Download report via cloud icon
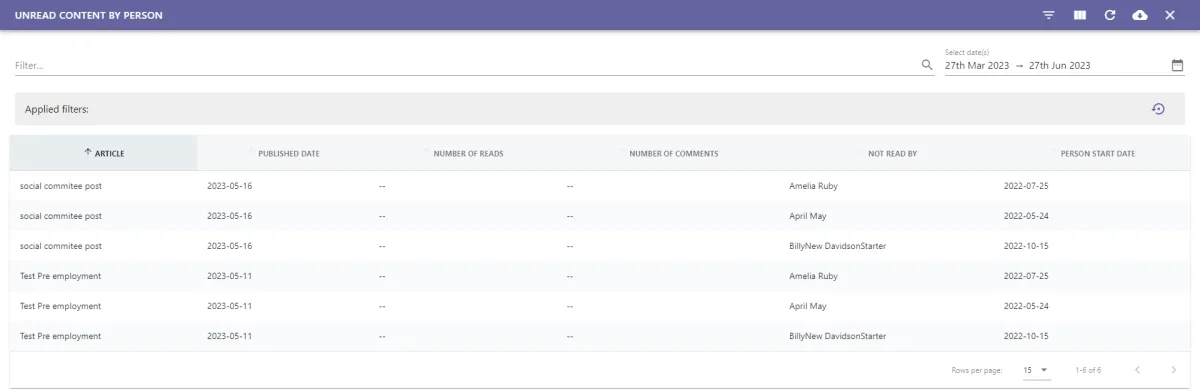Viewport: 1200px width, 391px height. pyautogui.click(x=1139, y=15)
